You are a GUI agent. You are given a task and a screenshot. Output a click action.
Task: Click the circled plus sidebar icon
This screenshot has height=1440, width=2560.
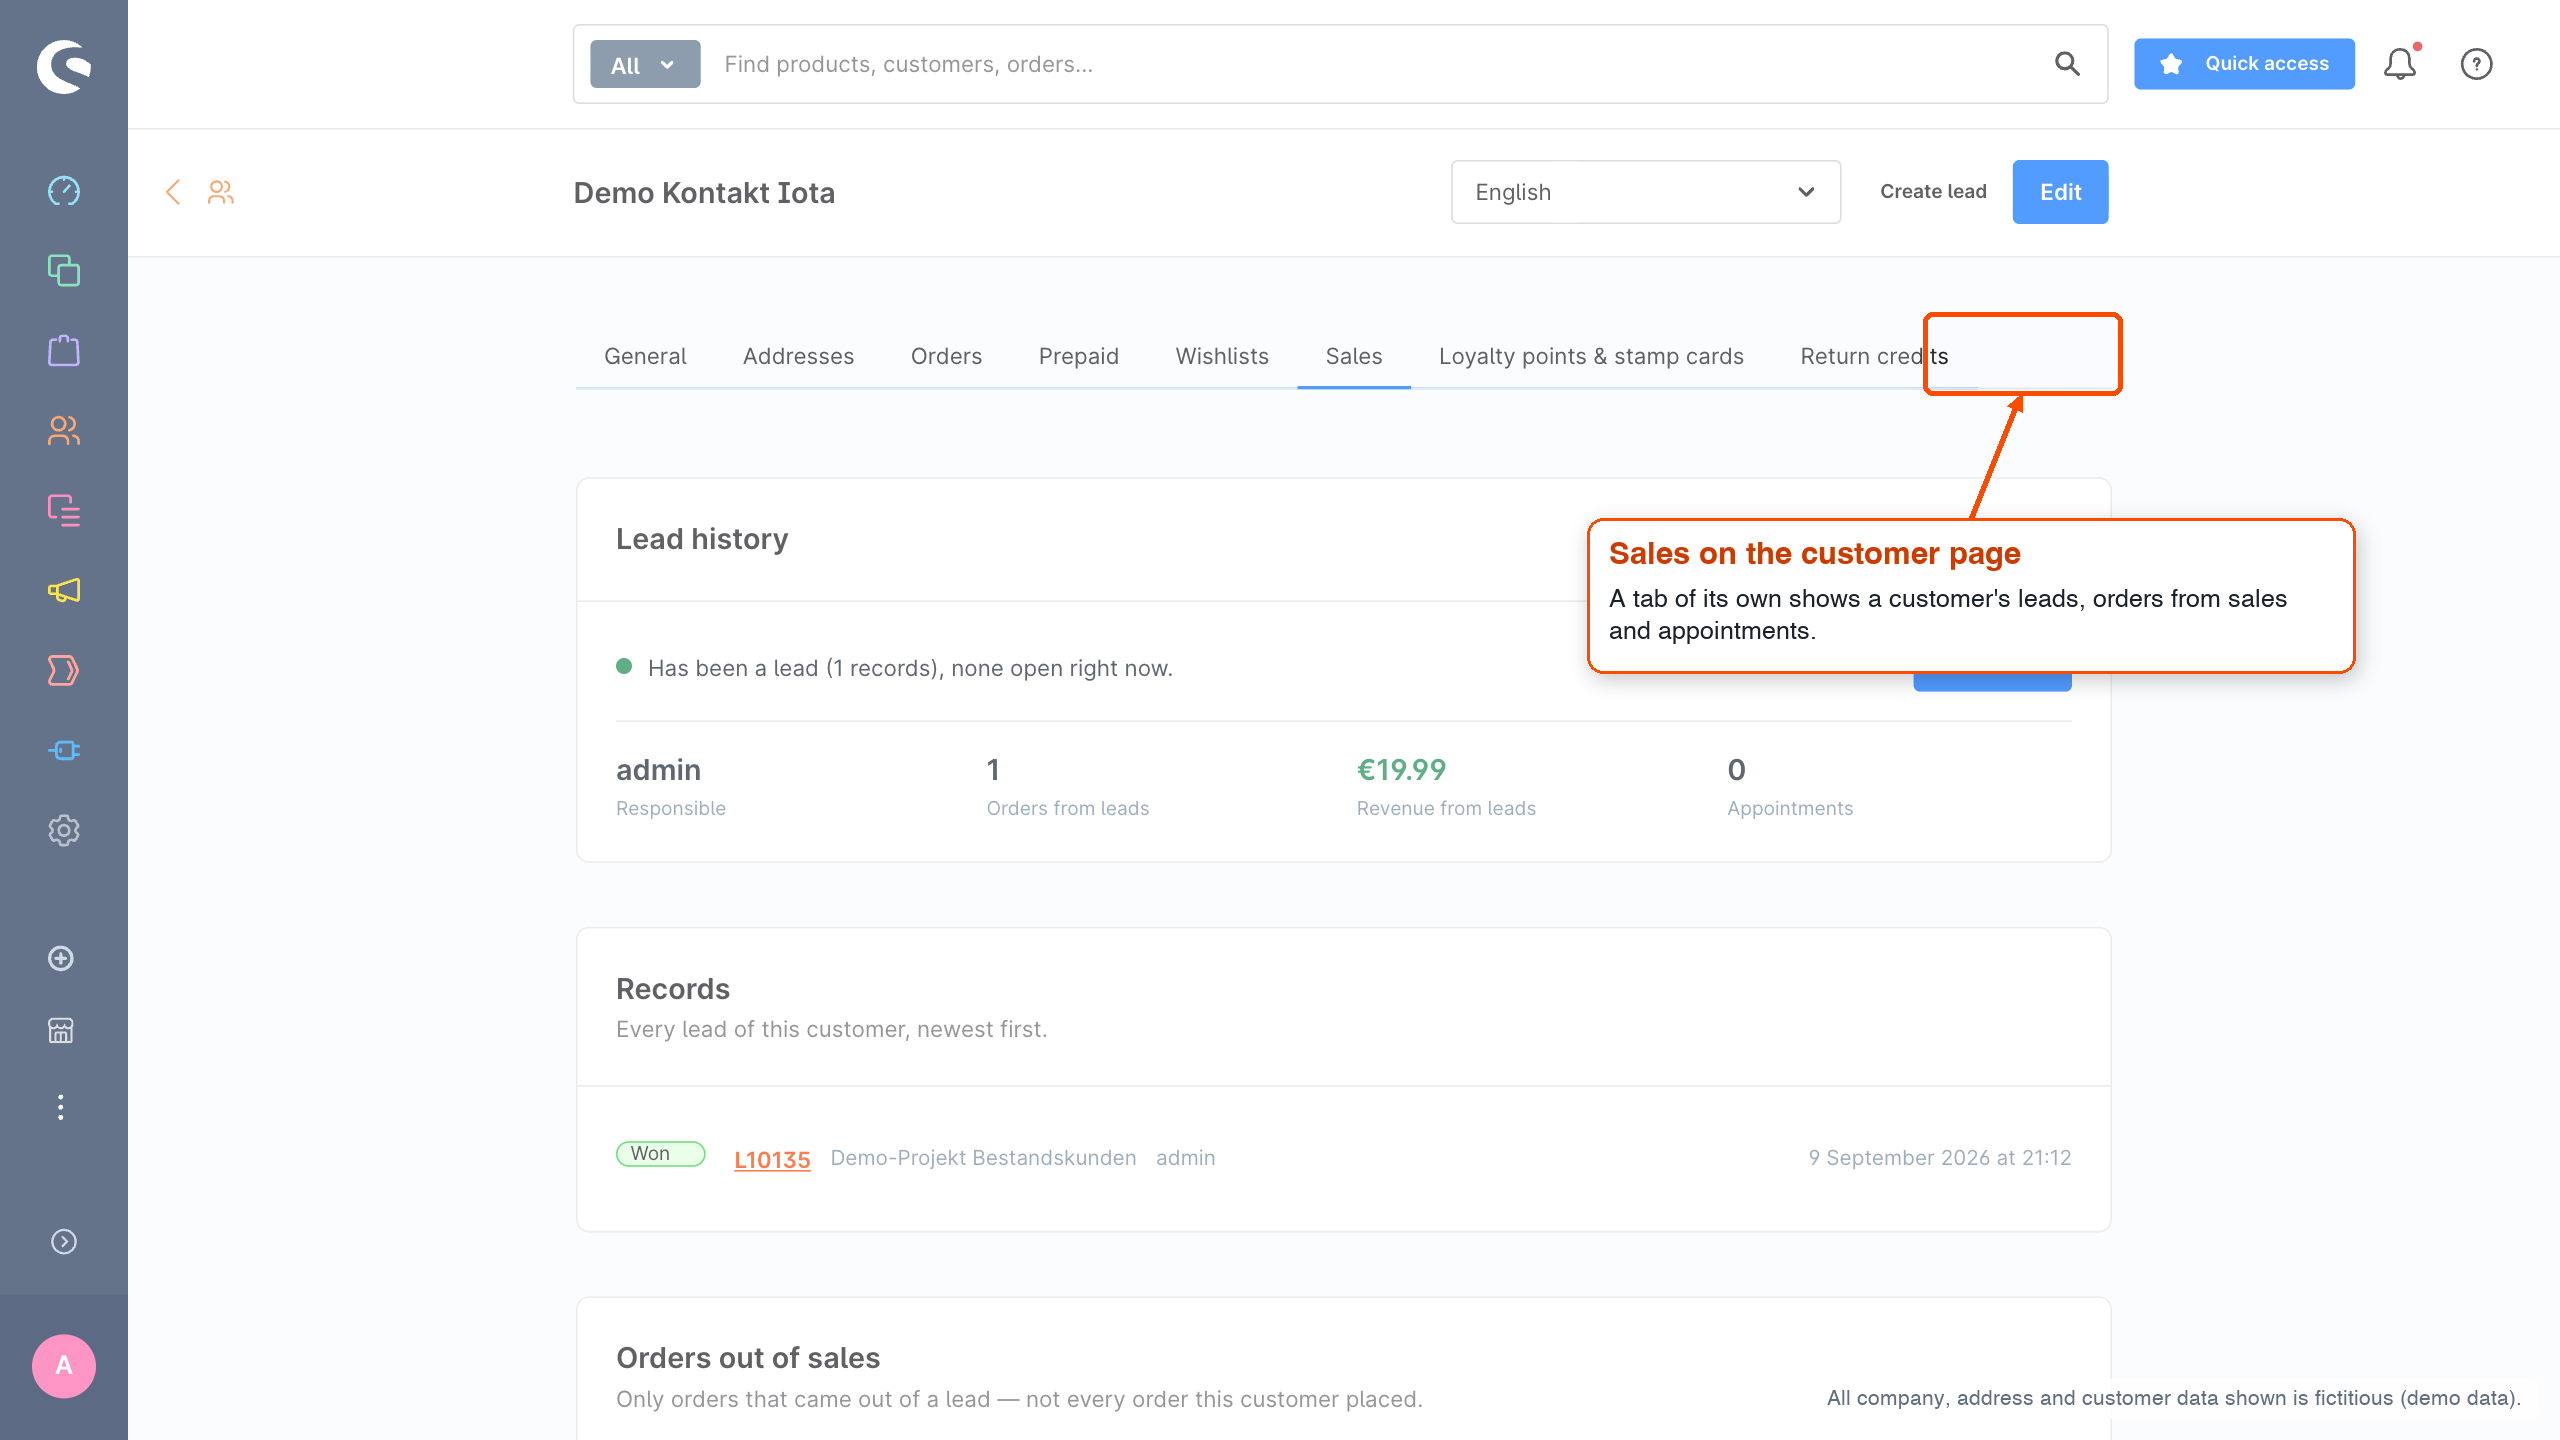point(61,959)
